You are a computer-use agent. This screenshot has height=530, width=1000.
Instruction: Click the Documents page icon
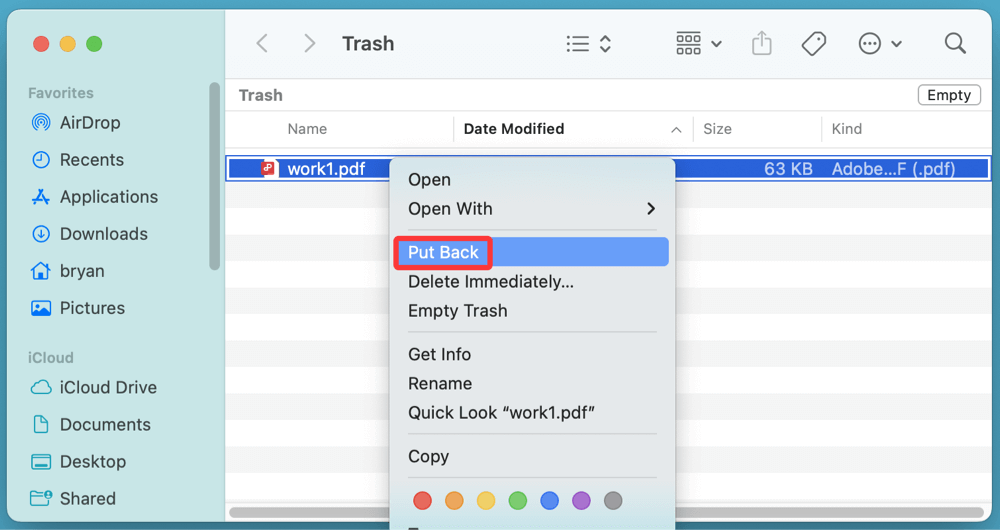click(41, 424)
